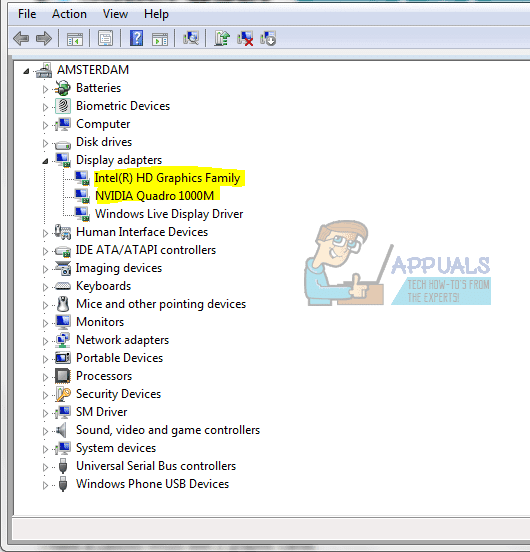The width and height of the screenshot is (530, 552).
Task: Click the blue Help question mark icon
Action: (x=136, y=38)
